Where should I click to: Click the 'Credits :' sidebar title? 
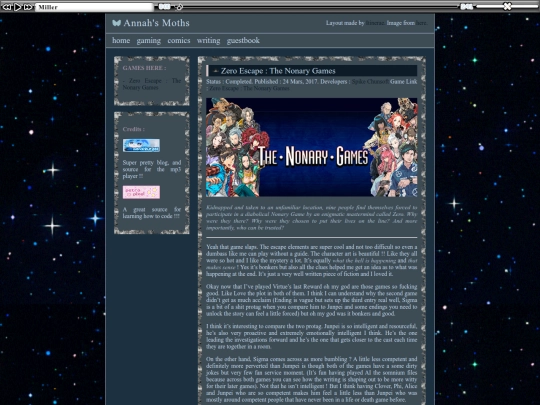pos(134,129)
